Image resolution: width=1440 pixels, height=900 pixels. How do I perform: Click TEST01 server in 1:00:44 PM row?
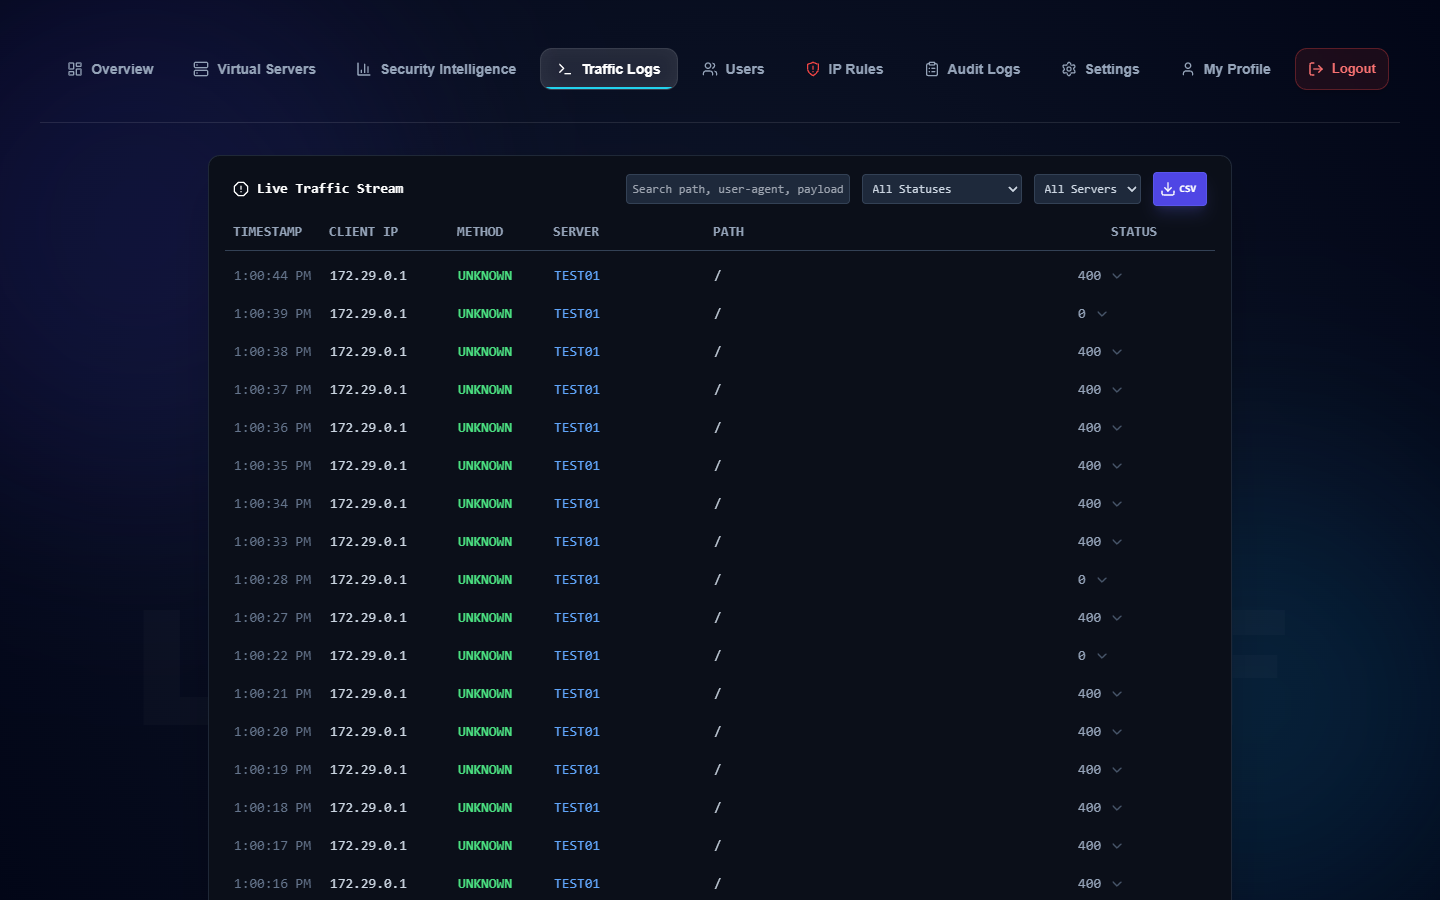(577, 276)
